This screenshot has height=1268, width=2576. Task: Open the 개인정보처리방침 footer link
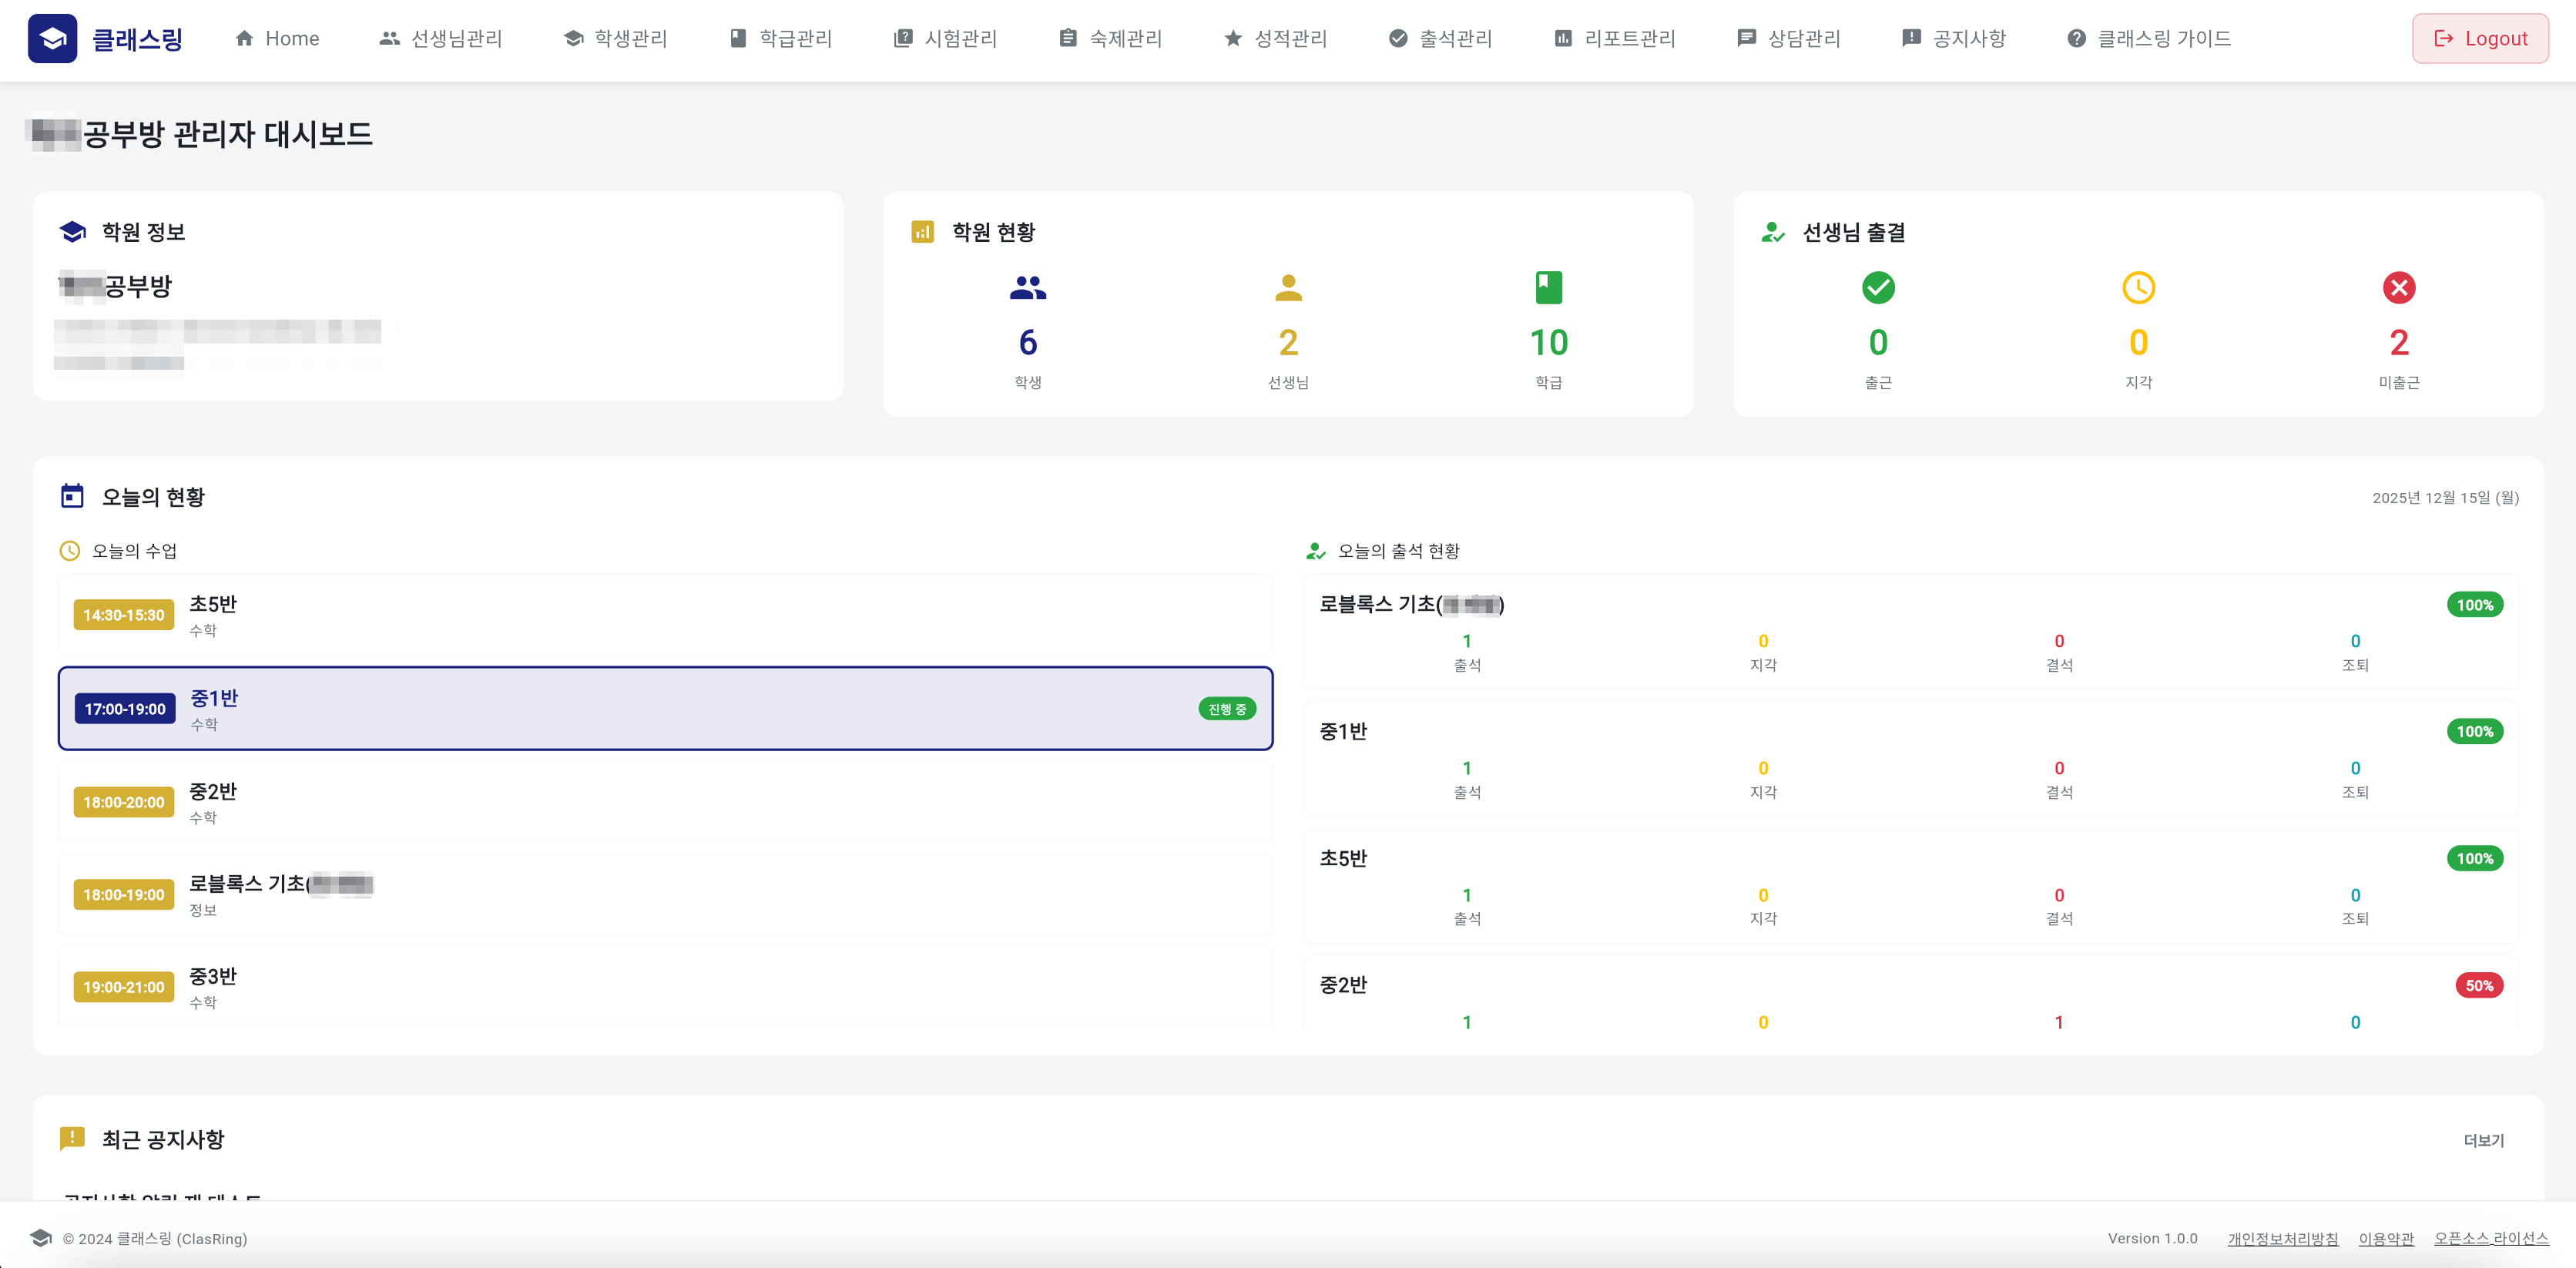2282,1238
